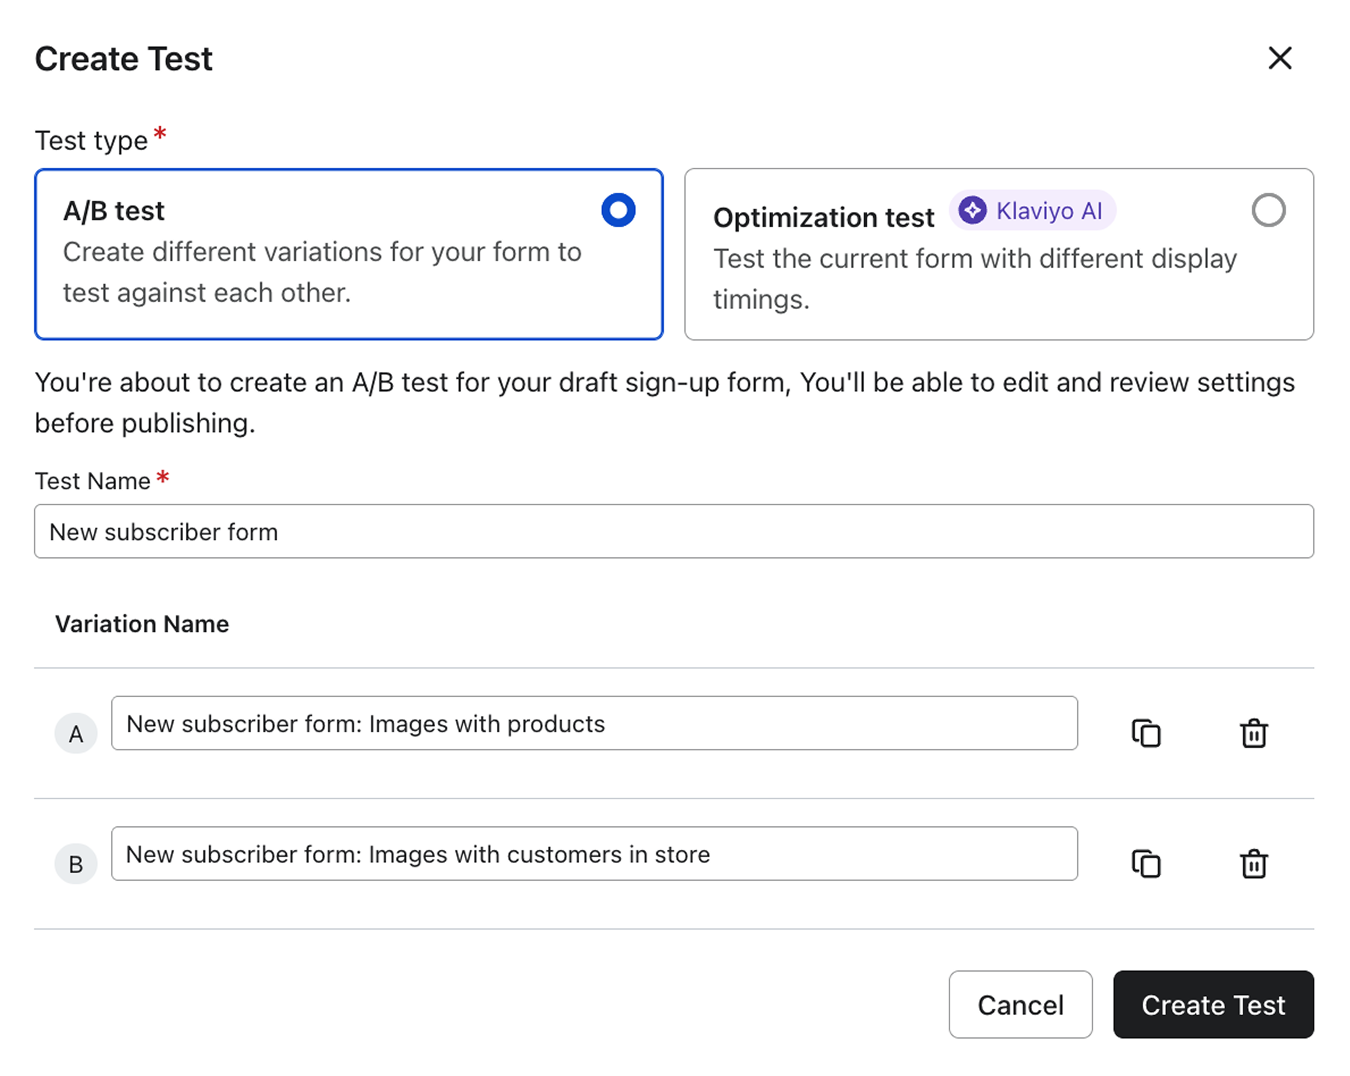Screen dimensions: 1350x1076
Task: Edit the 'Images with products' variation name
Action: tap(594, 723)
